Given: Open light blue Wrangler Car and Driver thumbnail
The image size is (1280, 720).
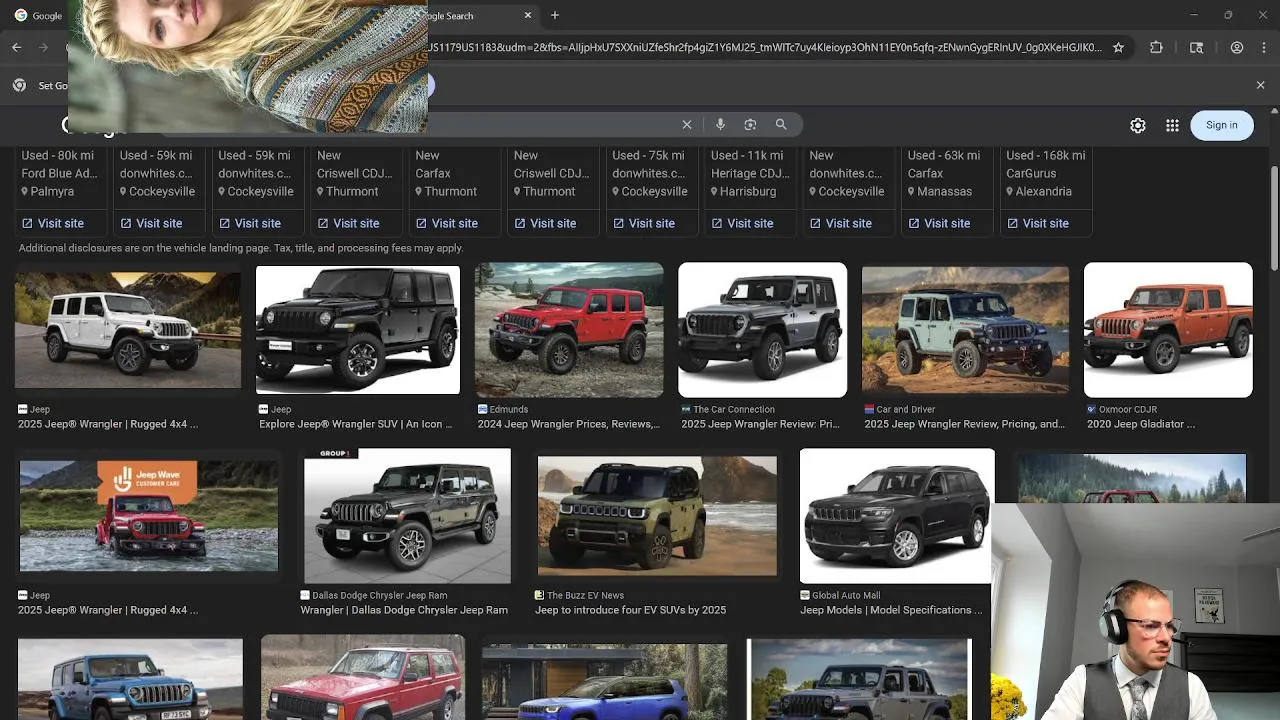Looking at the screenshot, I should click(965, 329).
